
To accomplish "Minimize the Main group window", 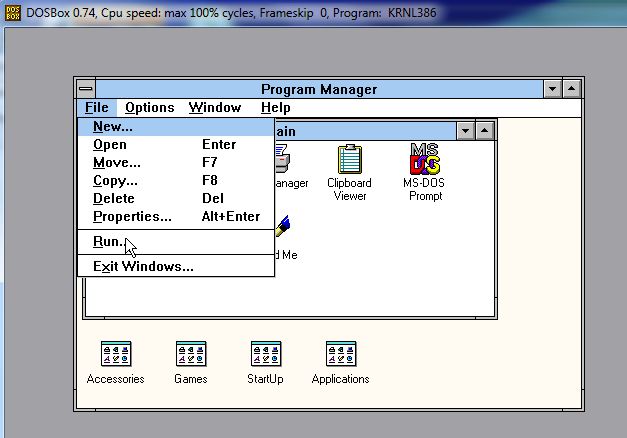I will pos(465,131).
